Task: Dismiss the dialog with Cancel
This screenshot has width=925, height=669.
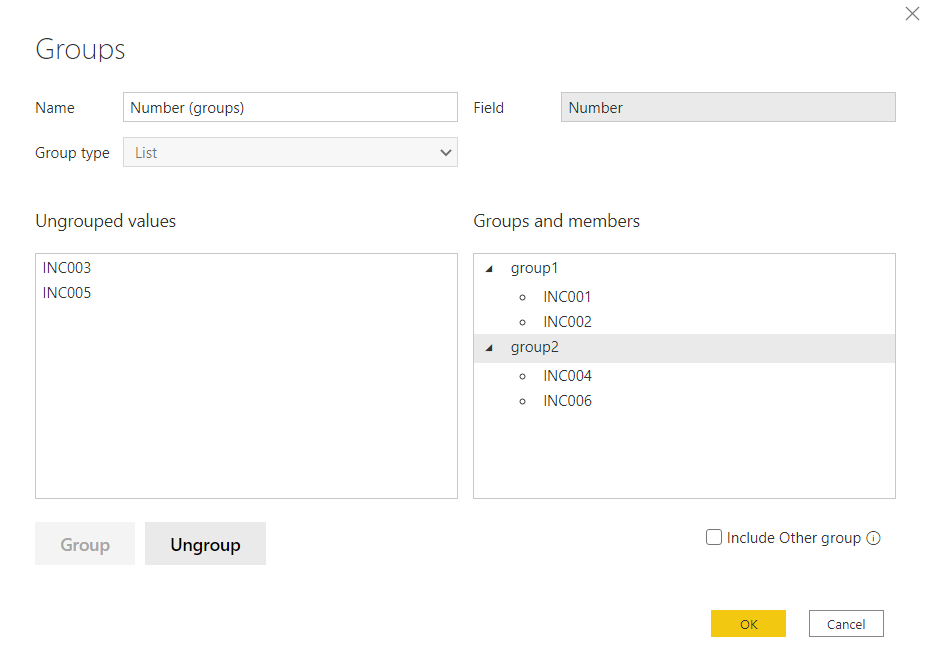Action: pos(846,623)
